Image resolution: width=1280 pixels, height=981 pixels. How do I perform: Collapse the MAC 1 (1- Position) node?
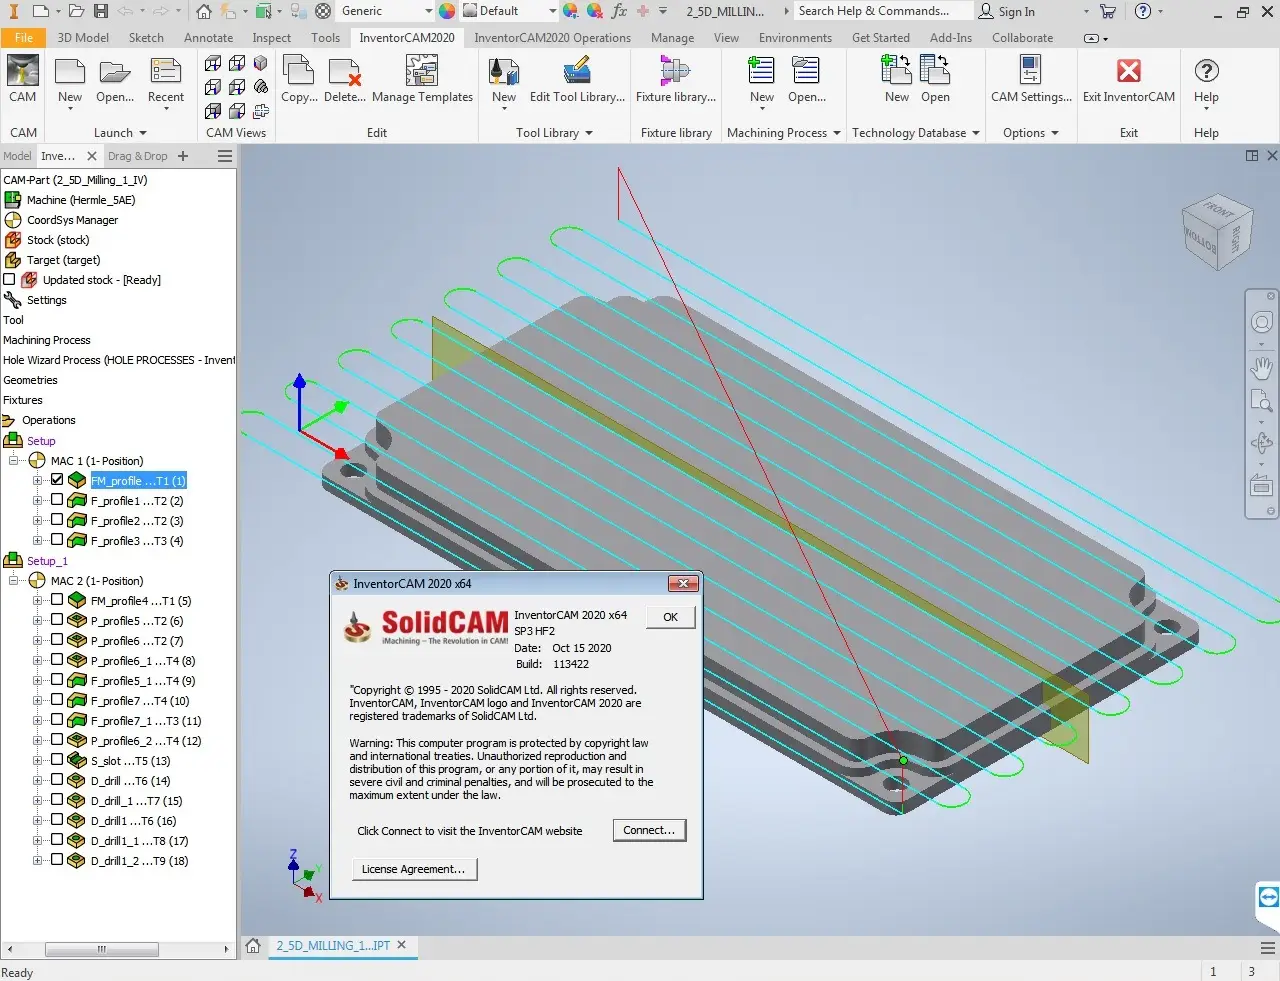(x=14, y=460)
